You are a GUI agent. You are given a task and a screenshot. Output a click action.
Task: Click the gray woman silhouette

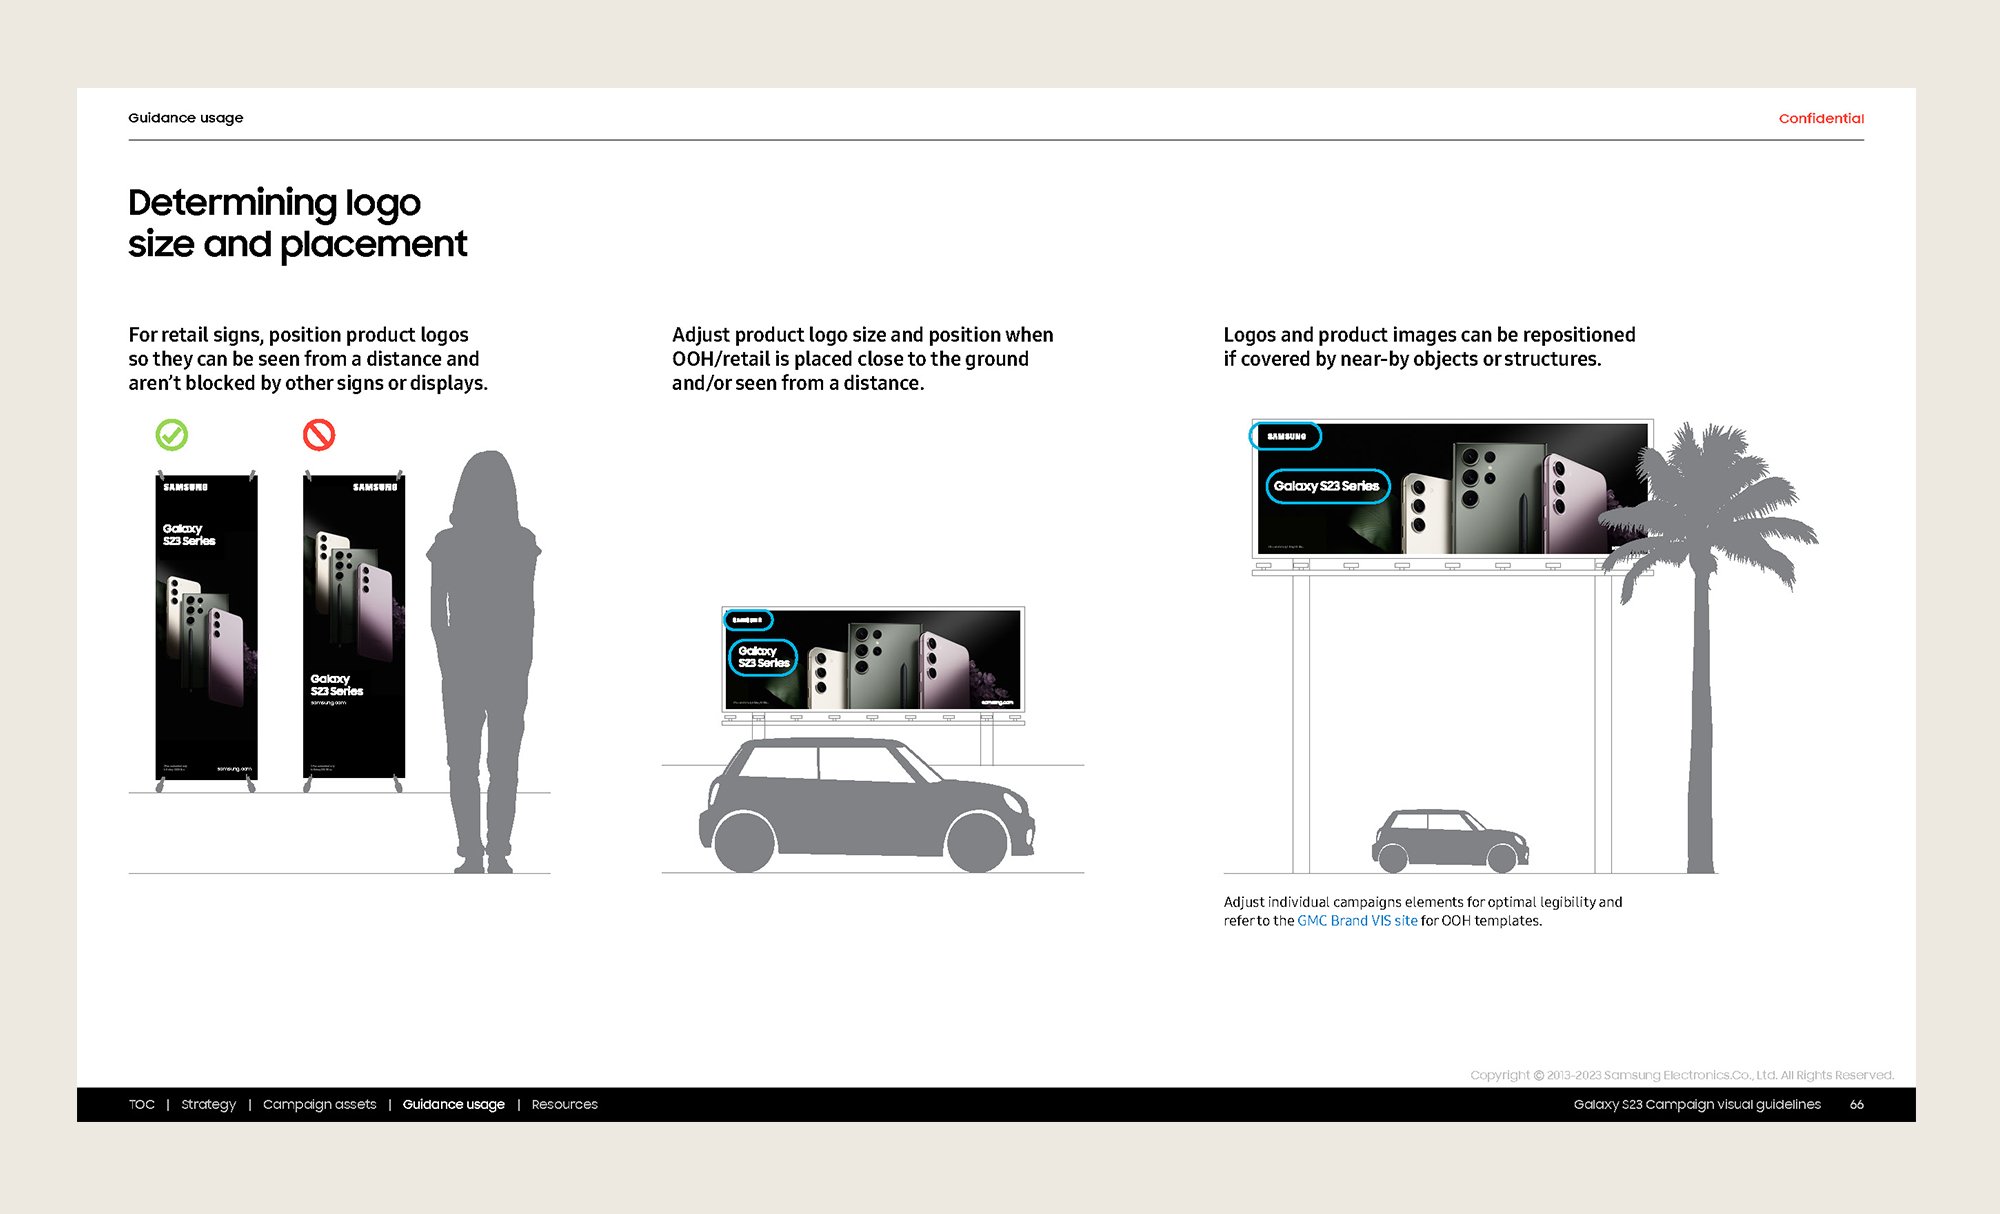coord(484,660)
